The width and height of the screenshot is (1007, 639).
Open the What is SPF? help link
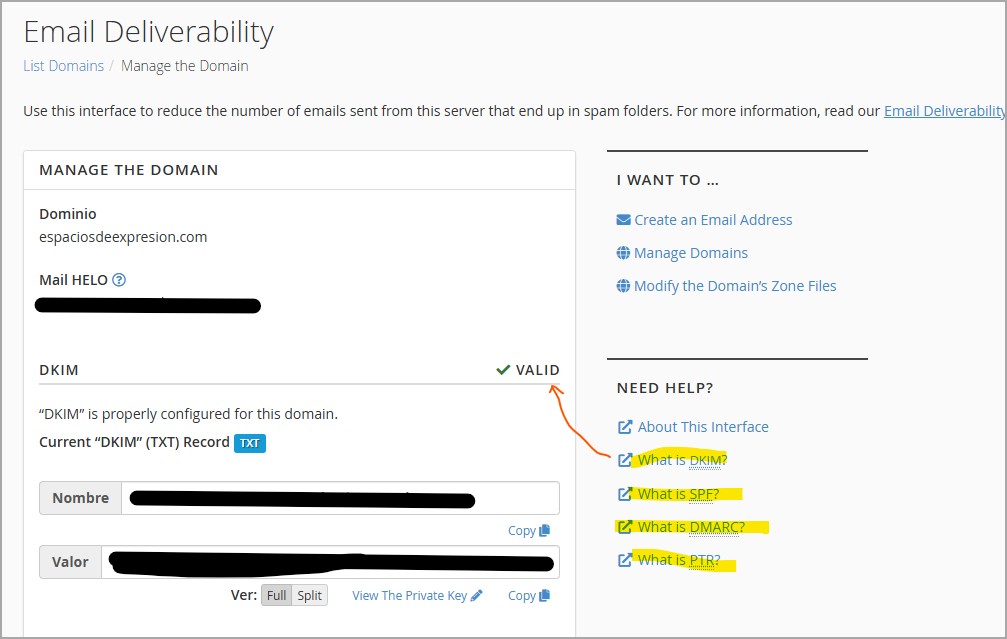[x=677, y=494]
